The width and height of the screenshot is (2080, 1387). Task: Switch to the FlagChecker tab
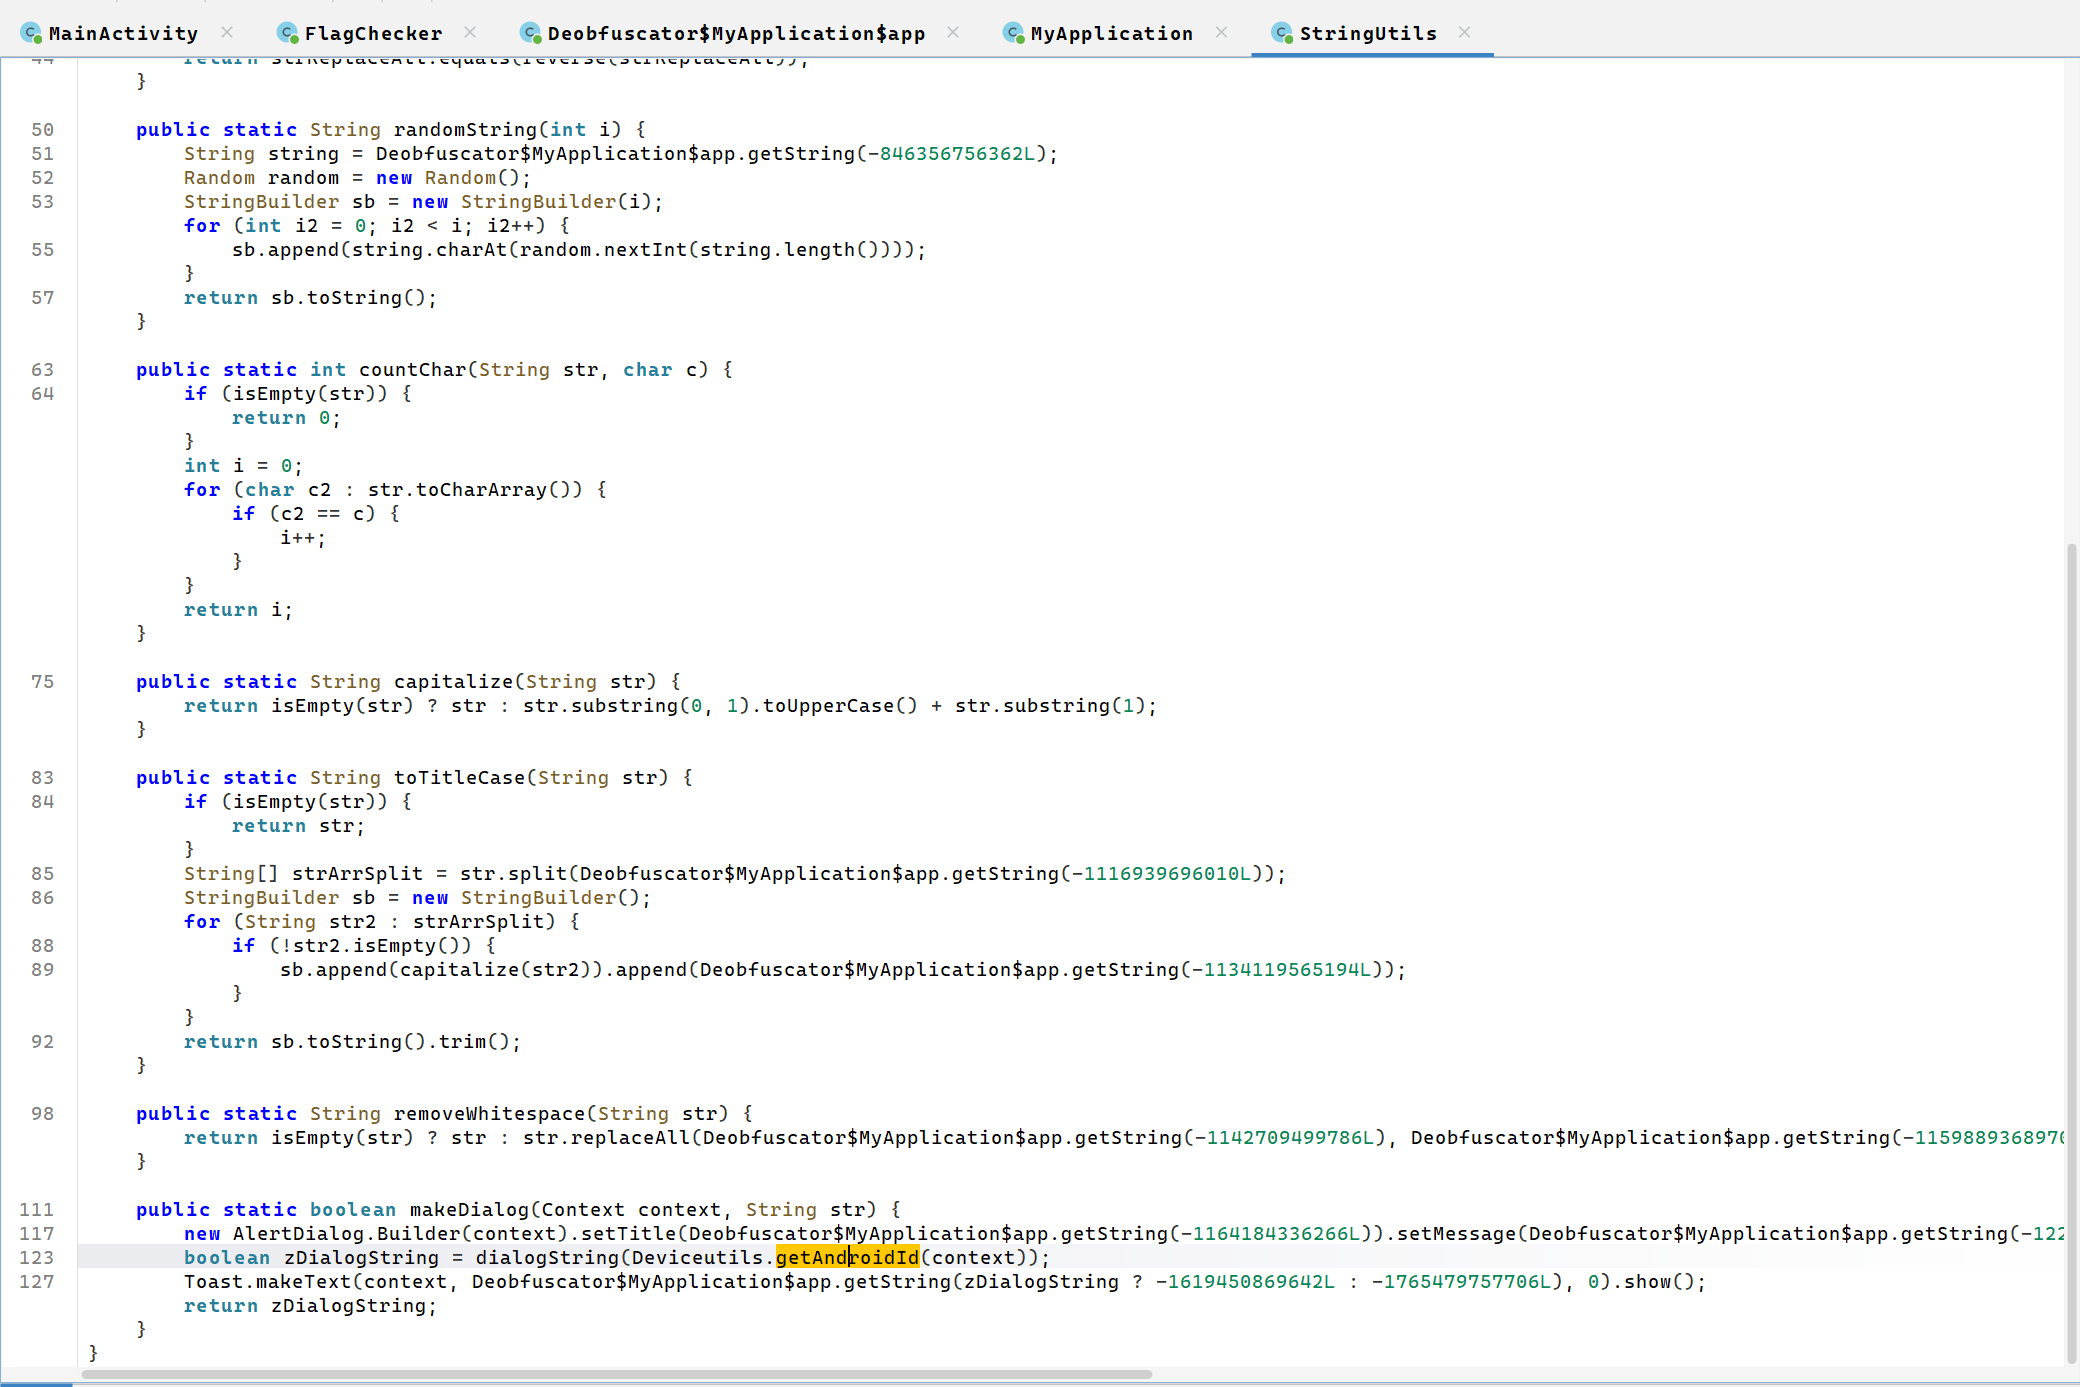coord(373,33)
